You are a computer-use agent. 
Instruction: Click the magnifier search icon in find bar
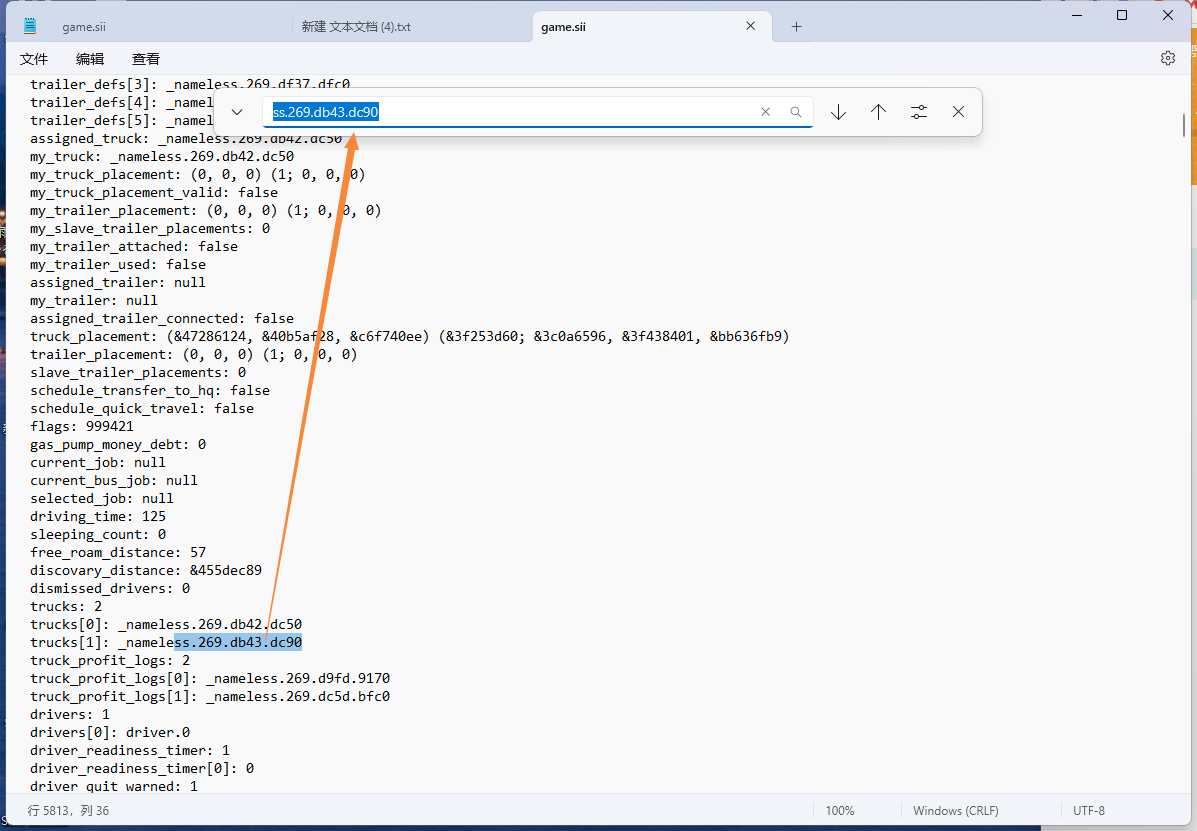pos(795,112)
